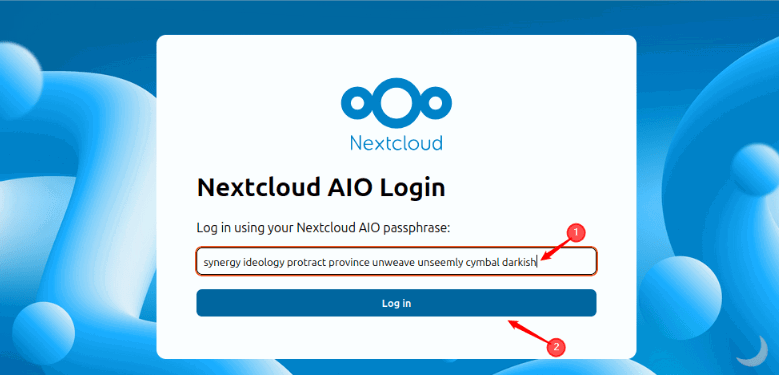Toggle dark mode with the moon icon
This screenshot has height=375, width=779.
(x=752, y=351)
